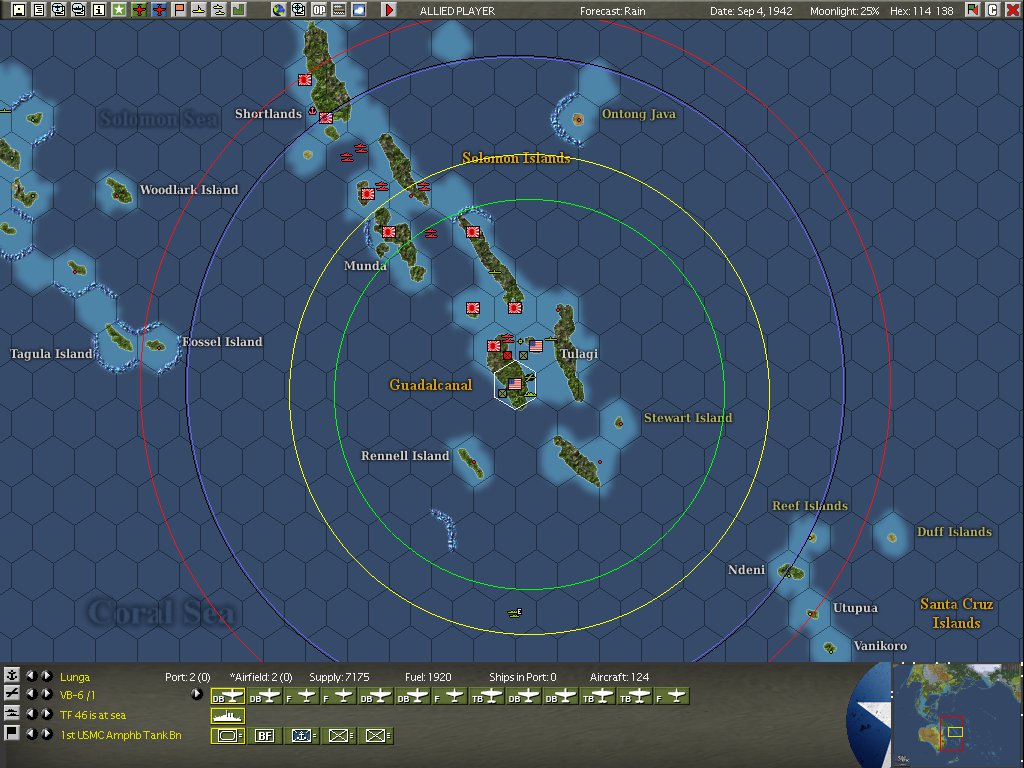Click the green and red flag icon top right
The image size is (1024, 768).
point(973,10)
